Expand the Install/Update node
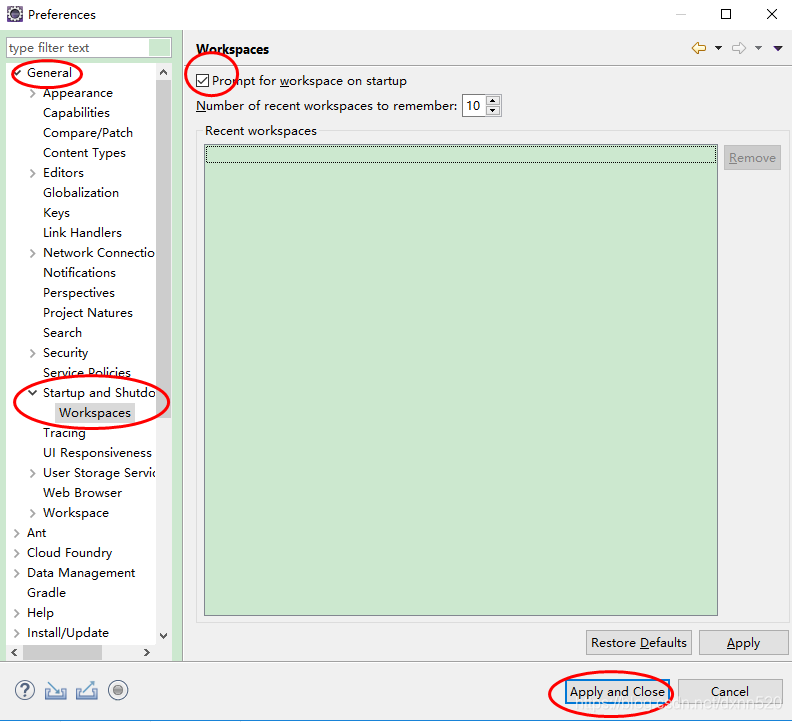This screenshot has width=792, height=722. tap(17, 633)
